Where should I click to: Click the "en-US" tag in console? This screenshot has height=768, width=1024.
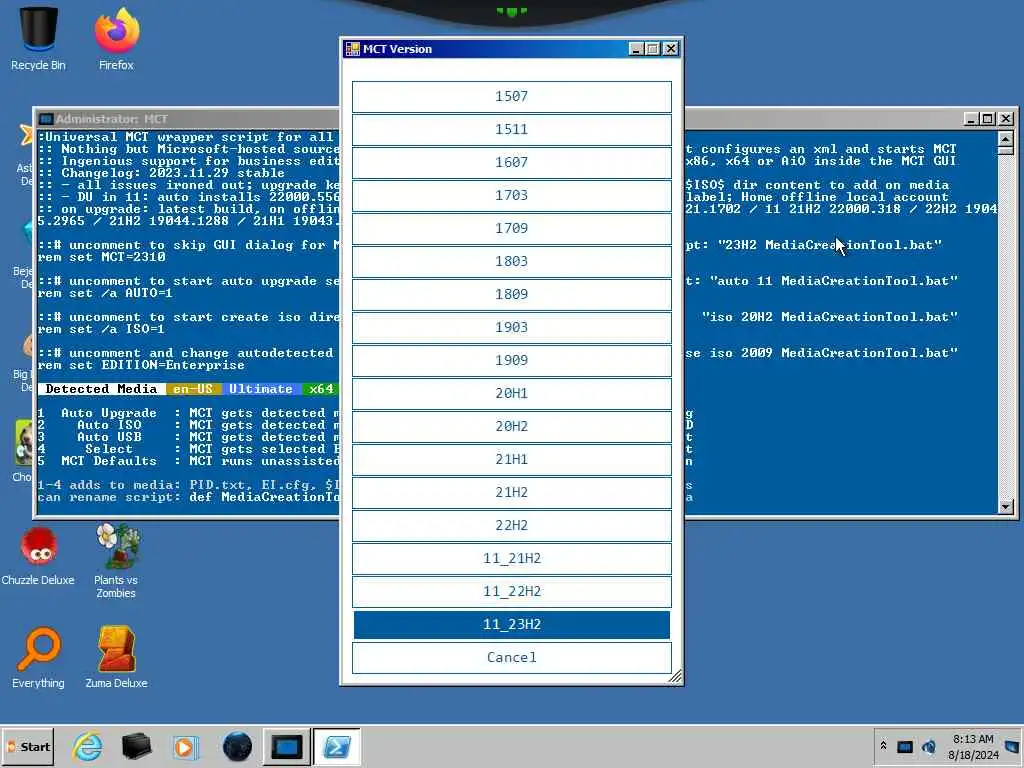pos(193,389)
